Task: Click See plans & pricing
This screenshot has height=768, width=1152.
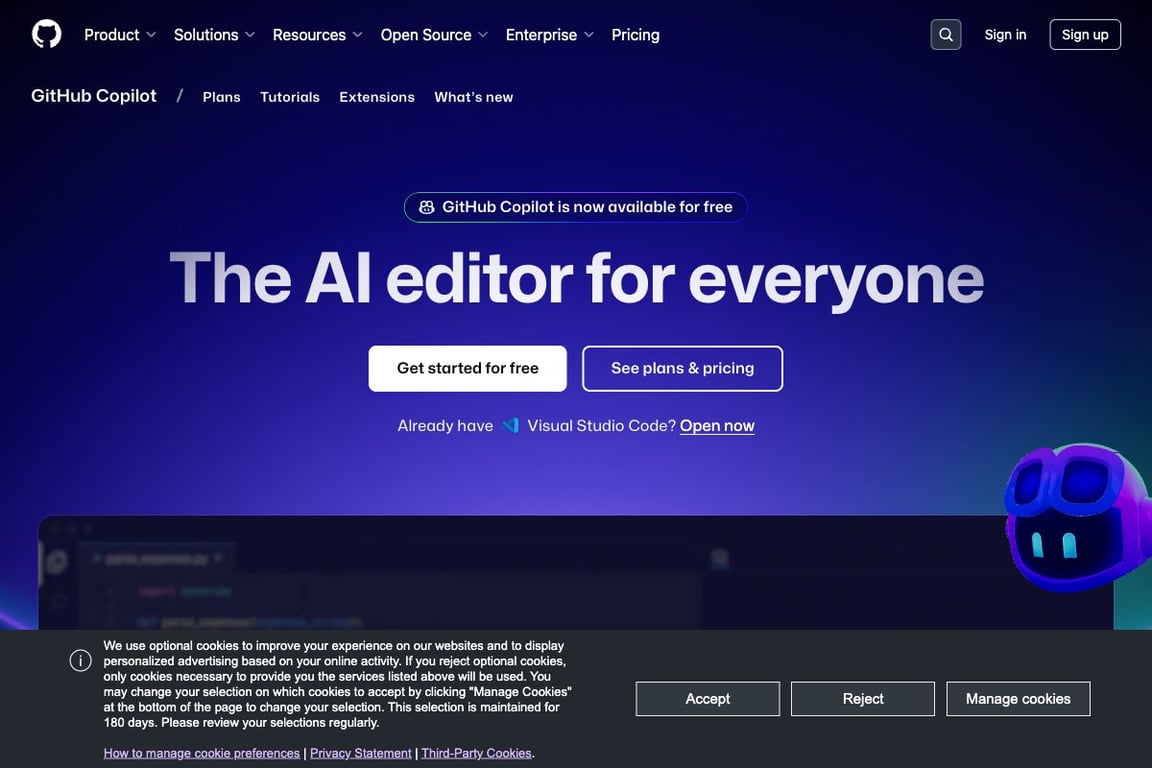Action: [x=682, y=368]
